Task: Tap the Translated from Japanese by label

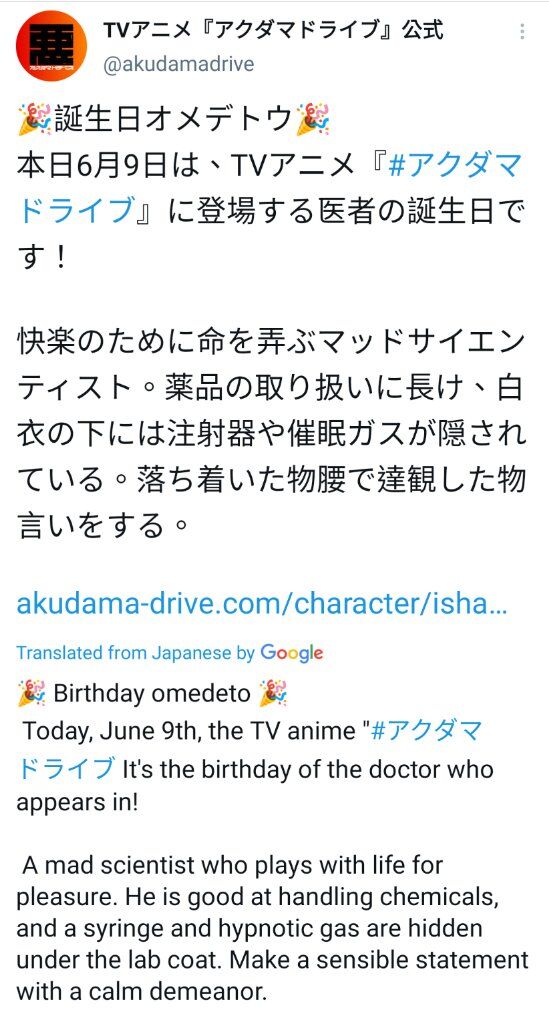Action: tap(135, 652)
